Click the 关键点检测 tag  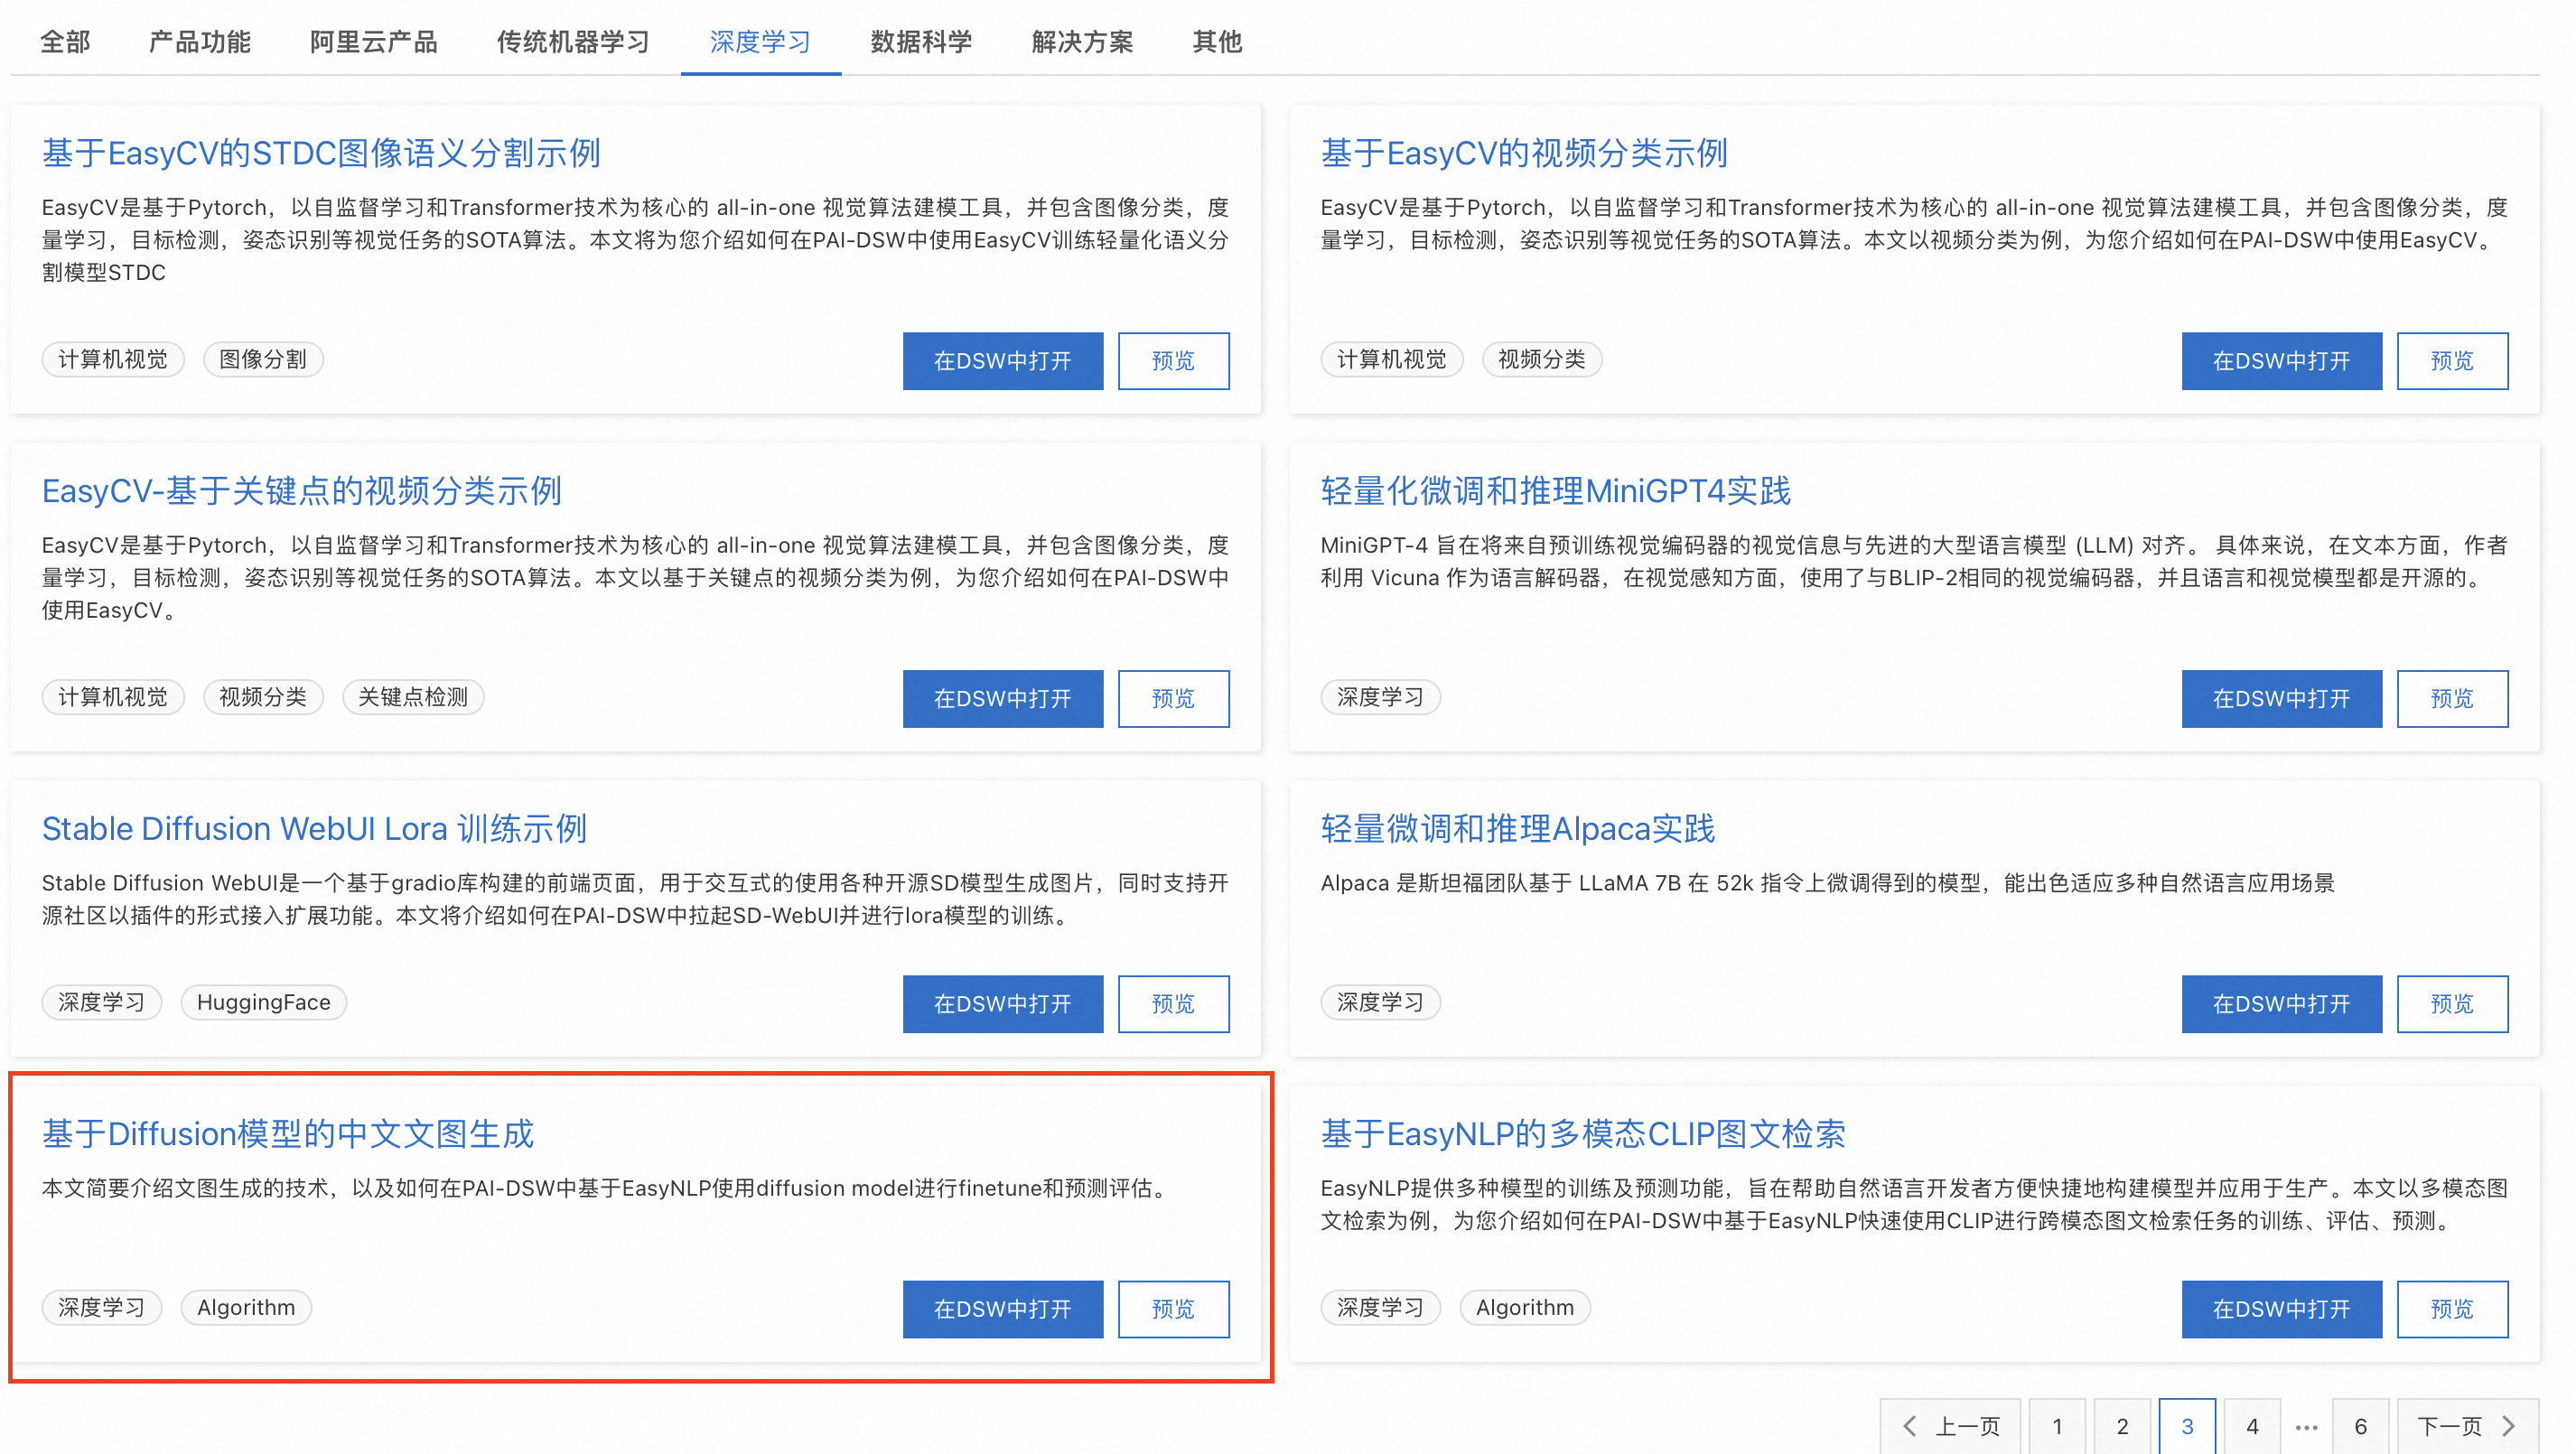[x=412, y=697]
